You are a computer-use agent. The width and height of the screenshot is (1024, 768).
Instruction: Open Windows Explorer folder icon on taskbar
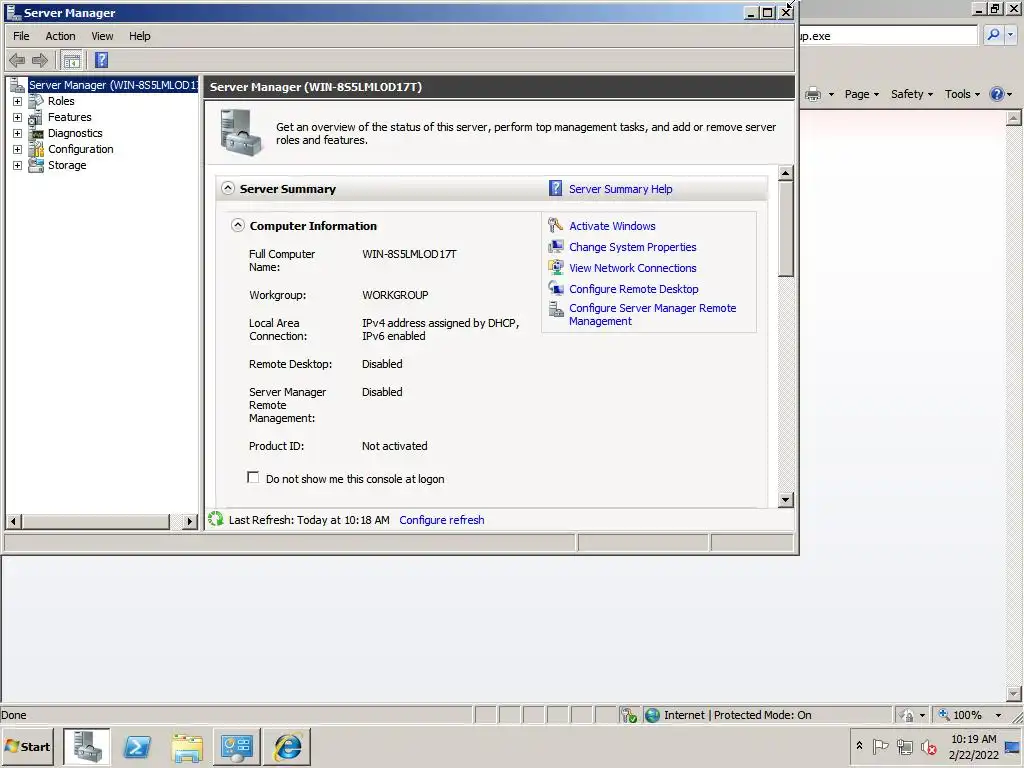[x=187, y=746]
